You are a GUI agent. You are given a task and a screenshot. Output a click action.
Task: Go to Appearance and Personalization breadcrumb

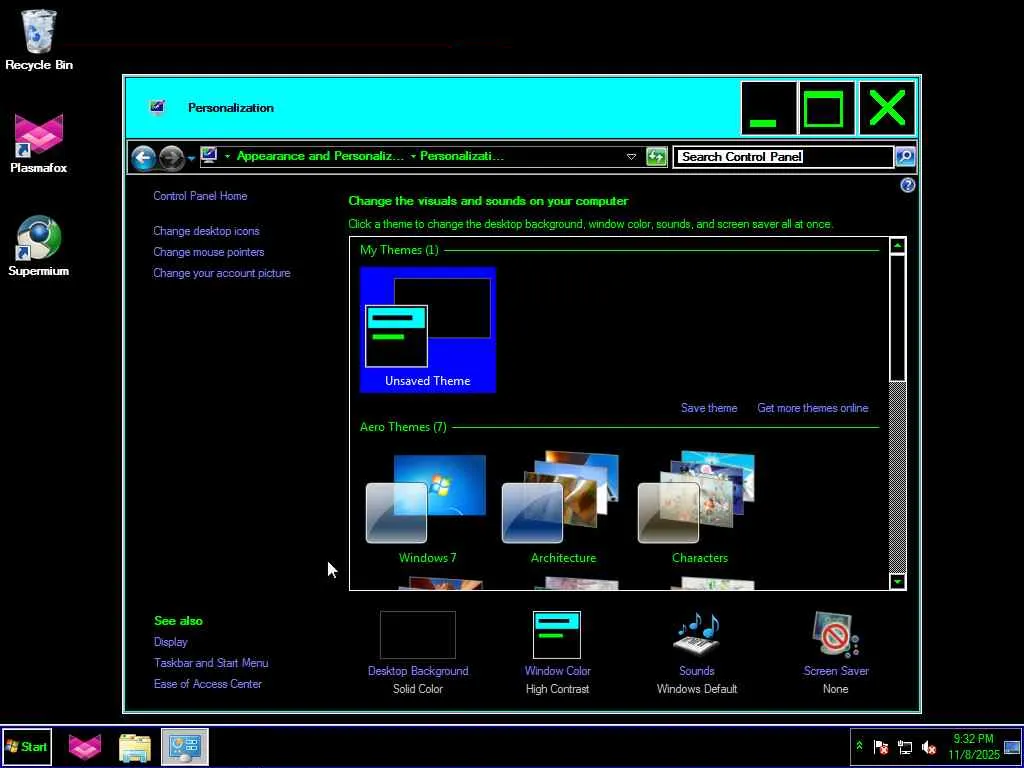(x=320, y=156)
